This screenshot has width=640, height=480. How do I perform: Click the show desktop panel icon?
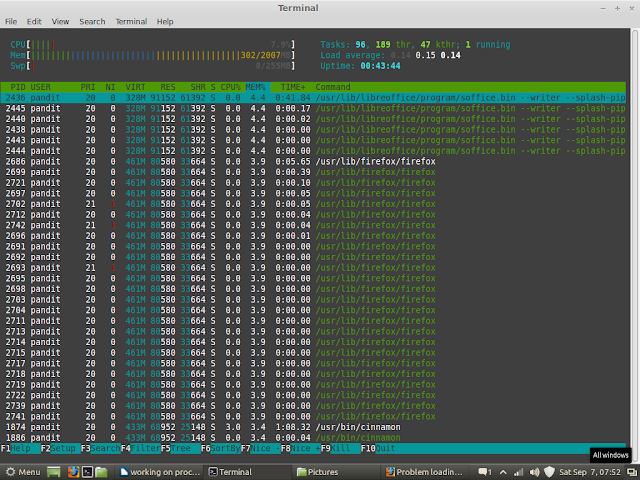click(x=53, y=472)
